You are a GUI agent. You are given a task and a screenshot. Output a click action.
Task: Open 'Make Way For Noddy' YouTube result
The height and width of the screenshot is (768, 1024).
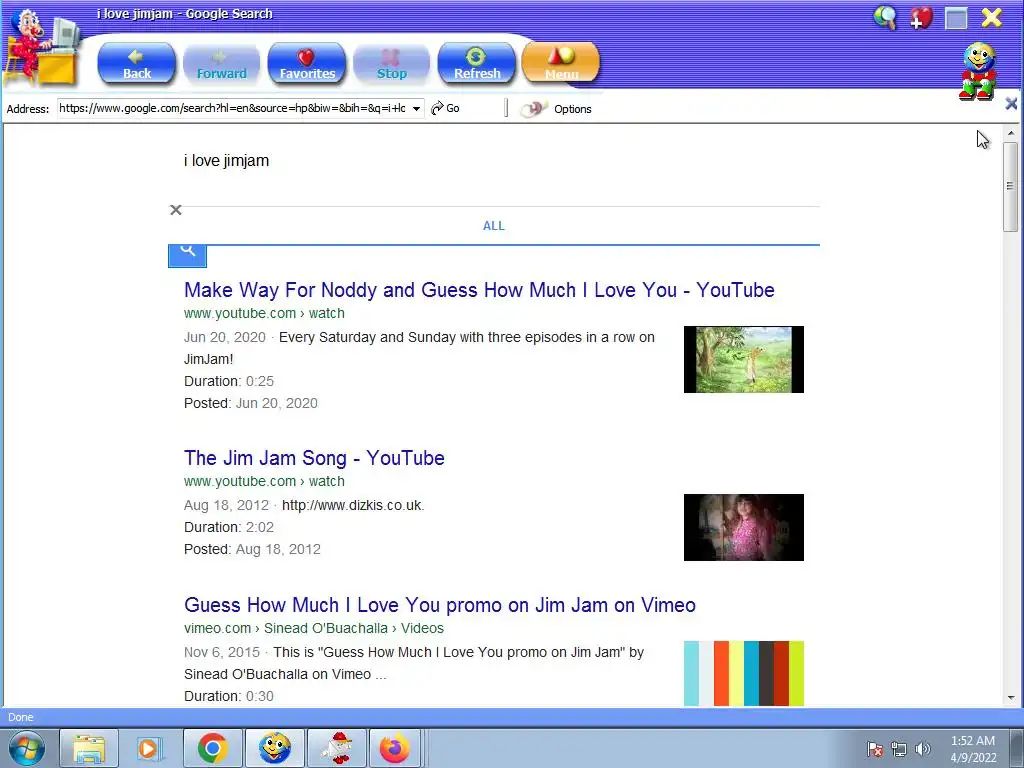[479, 290]
